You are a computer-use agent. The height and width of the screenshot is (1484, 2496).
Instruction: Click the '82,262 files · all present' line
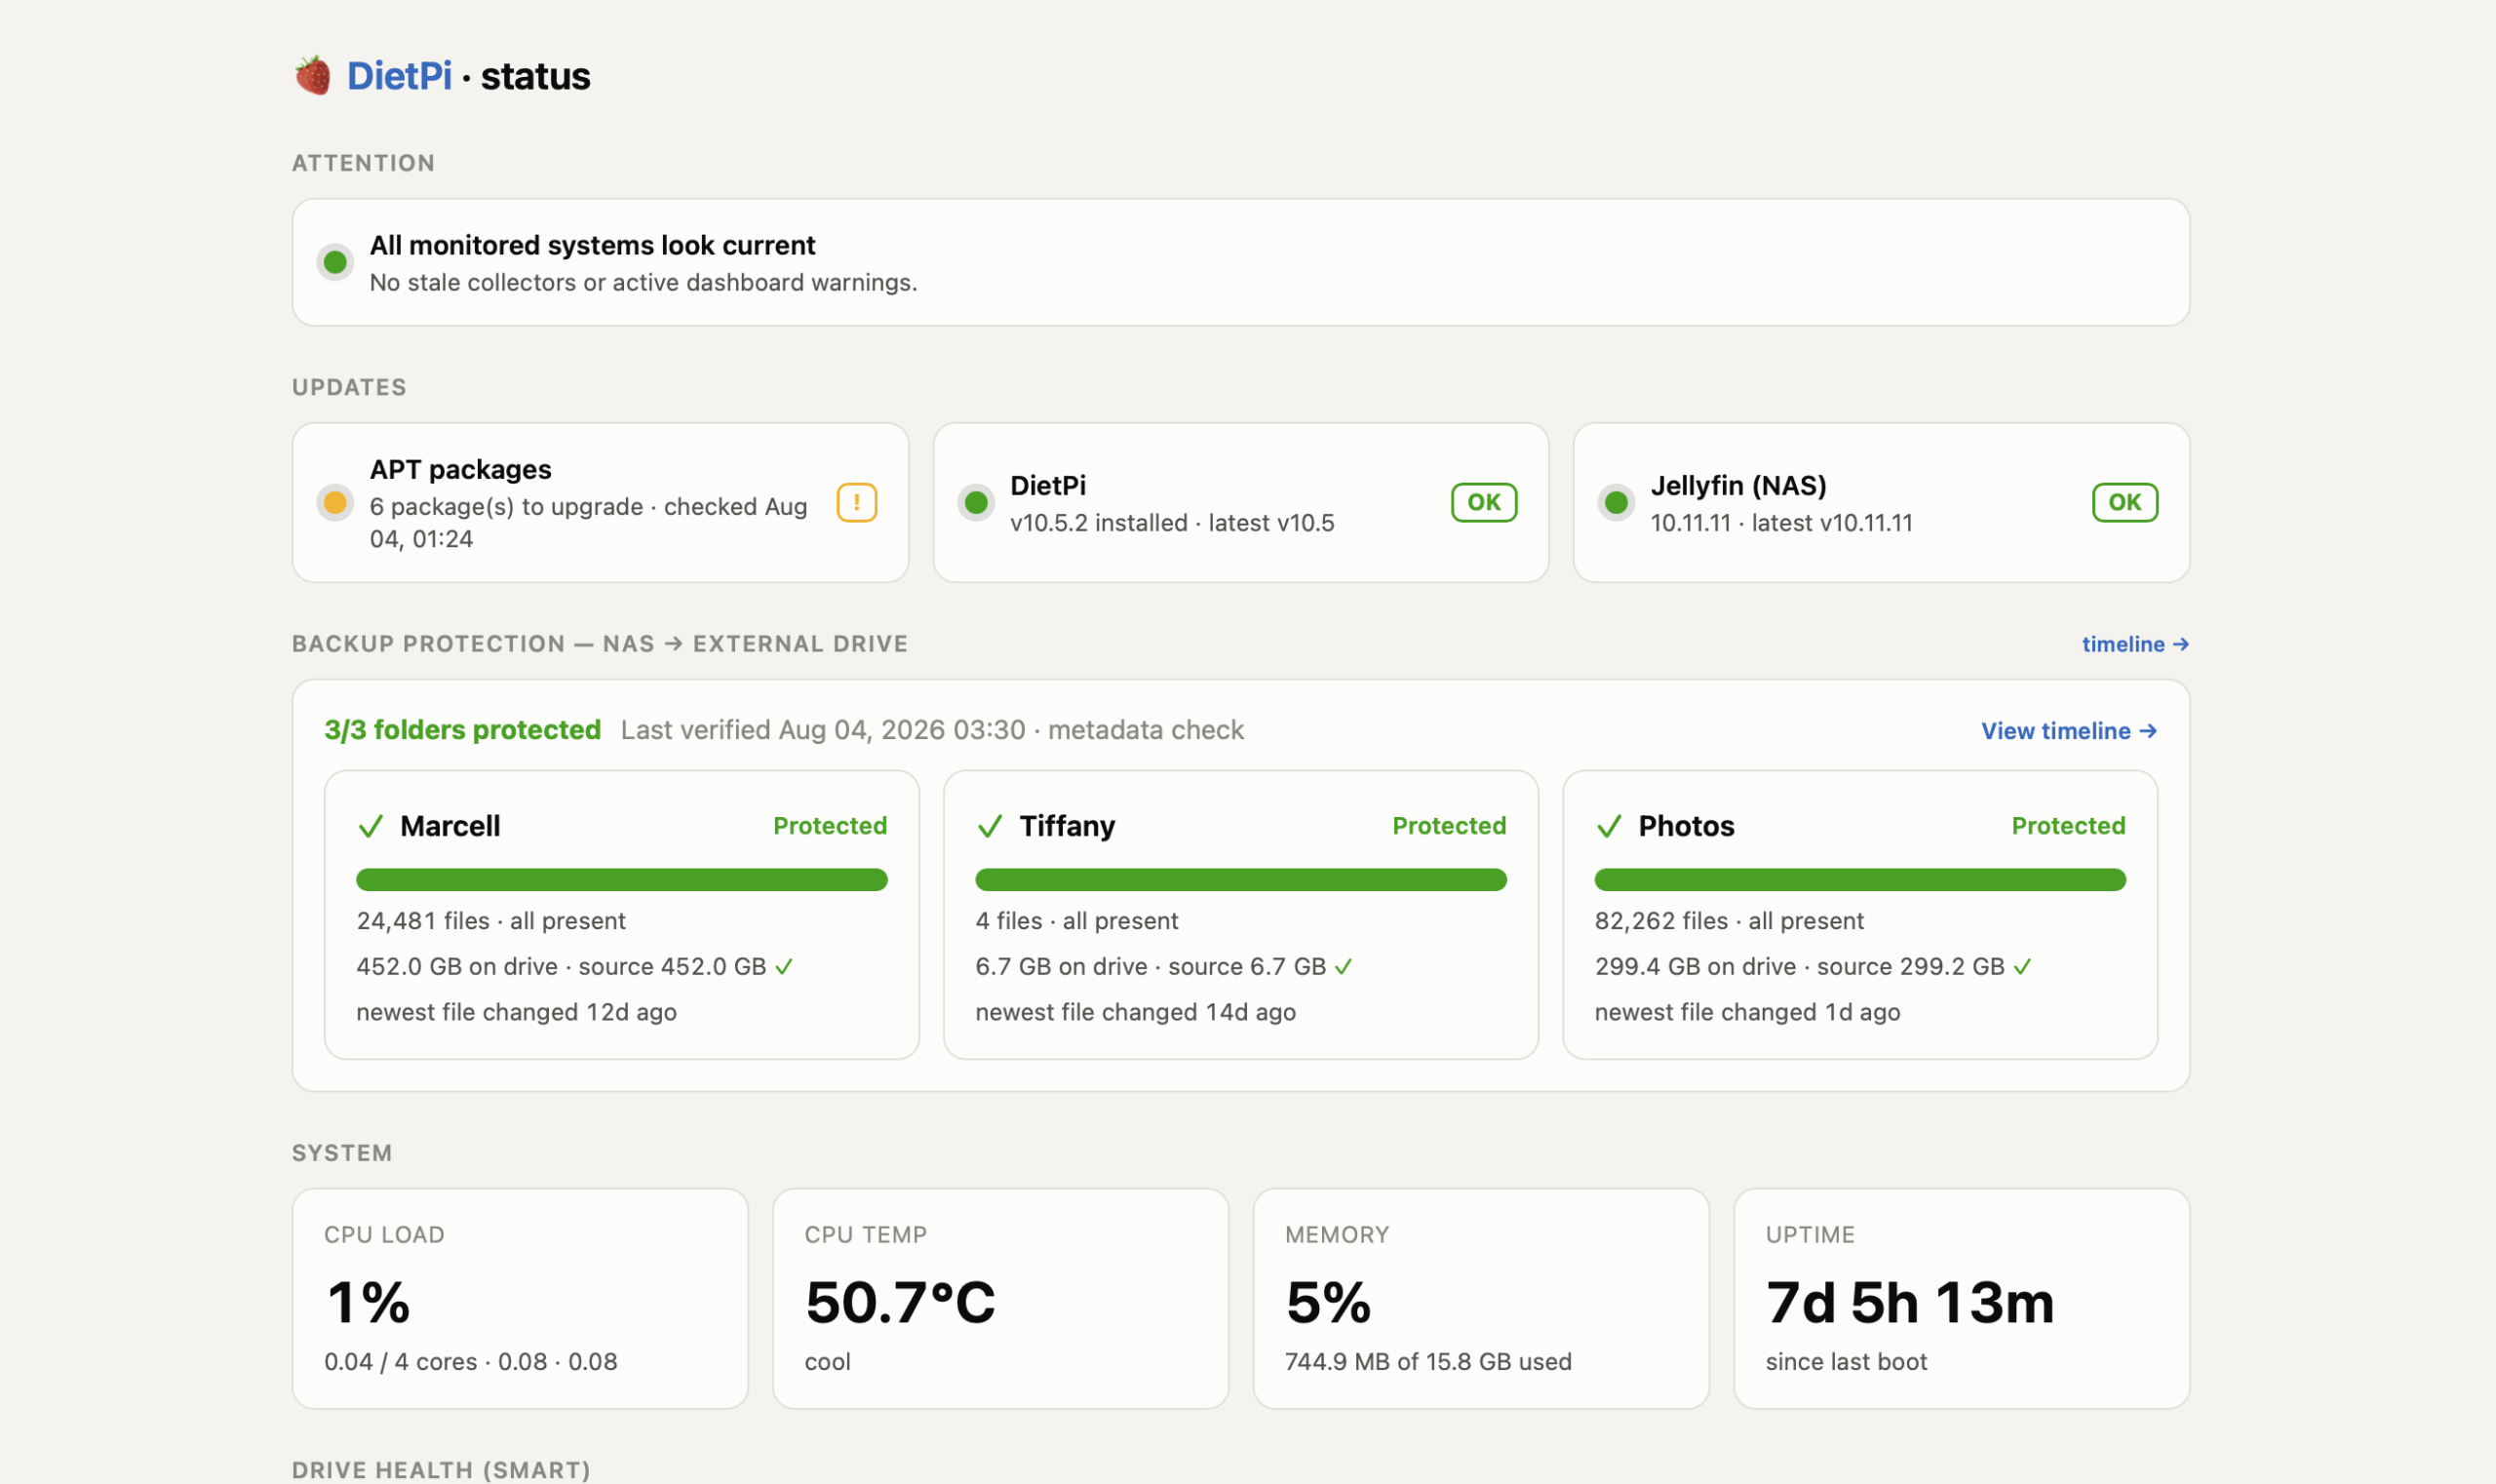[x=1729, y=921]
